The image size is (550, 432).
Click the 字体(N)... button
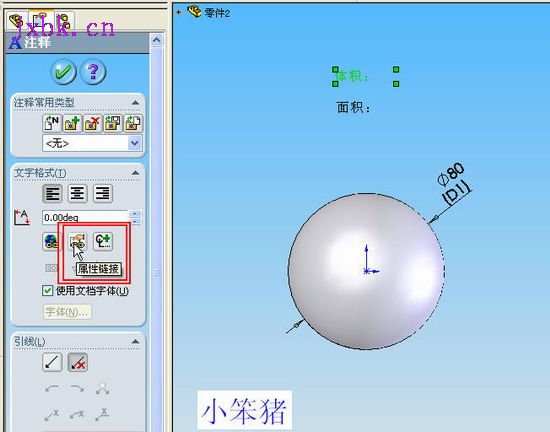click(x=67, y=312)
